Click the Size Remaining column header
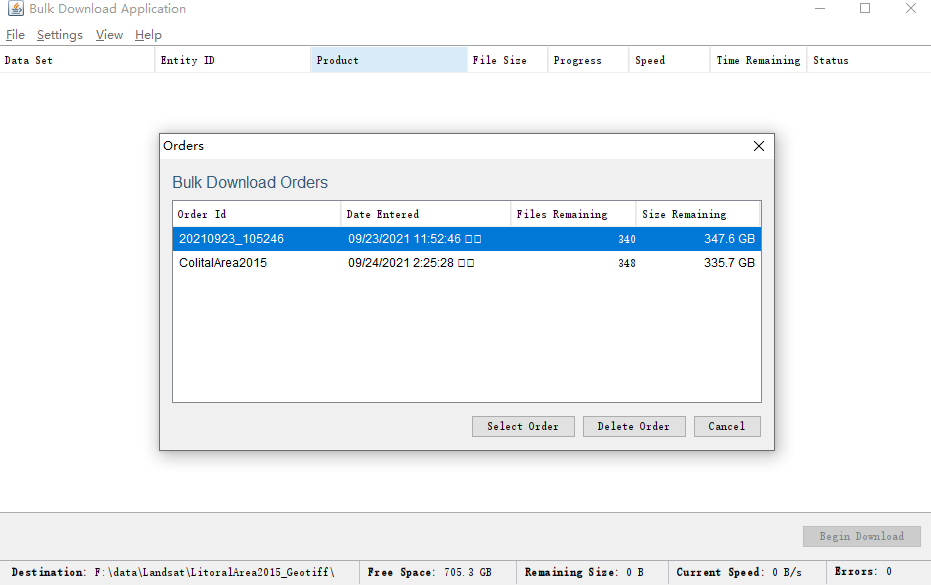The width and height of the screenshot is (931, 585). [x=698, y=214]
